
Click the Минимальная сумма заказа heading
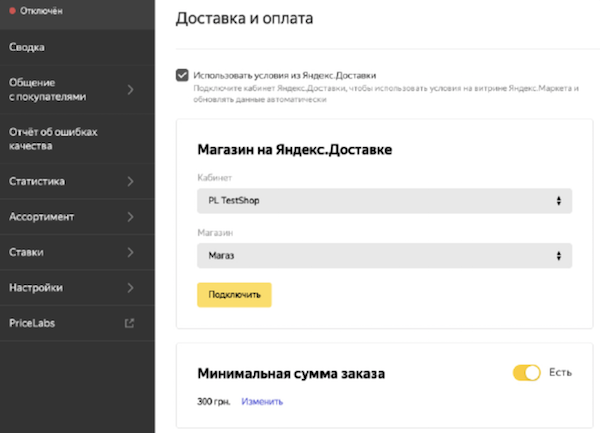tap(291, 374)
